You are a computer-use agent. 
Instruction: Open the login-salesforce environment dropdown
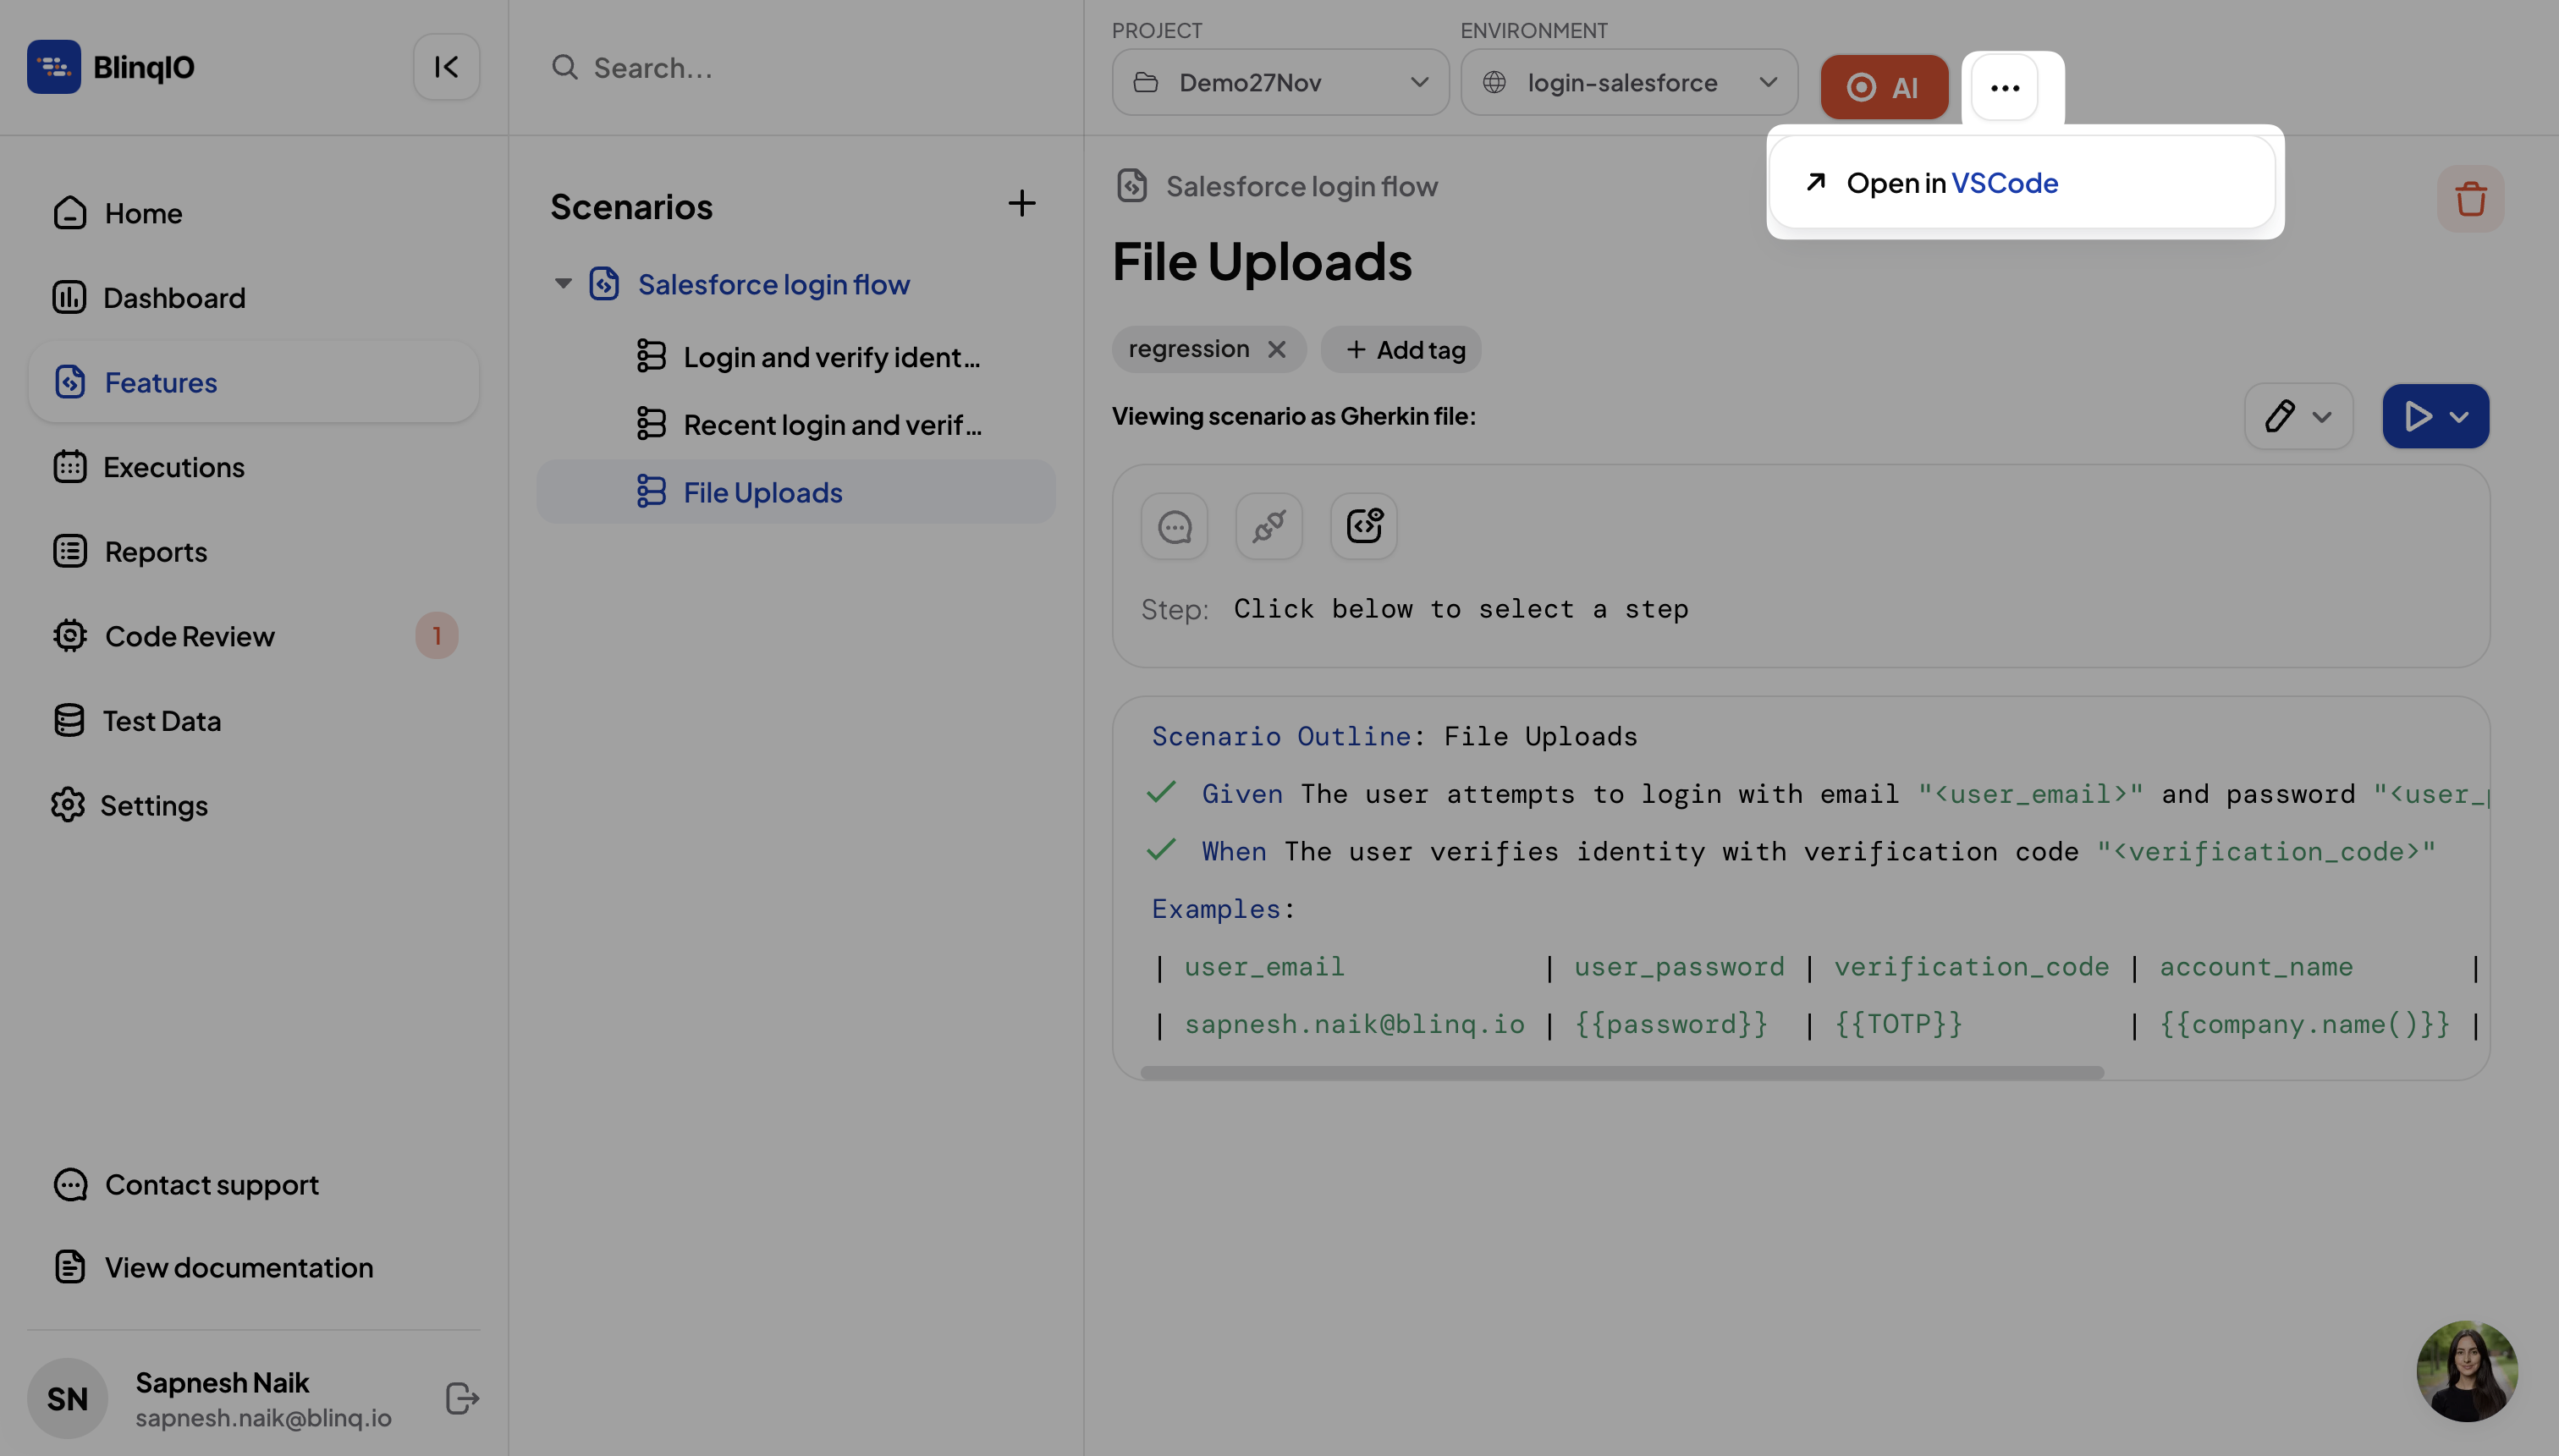[x=1628, y=83]
